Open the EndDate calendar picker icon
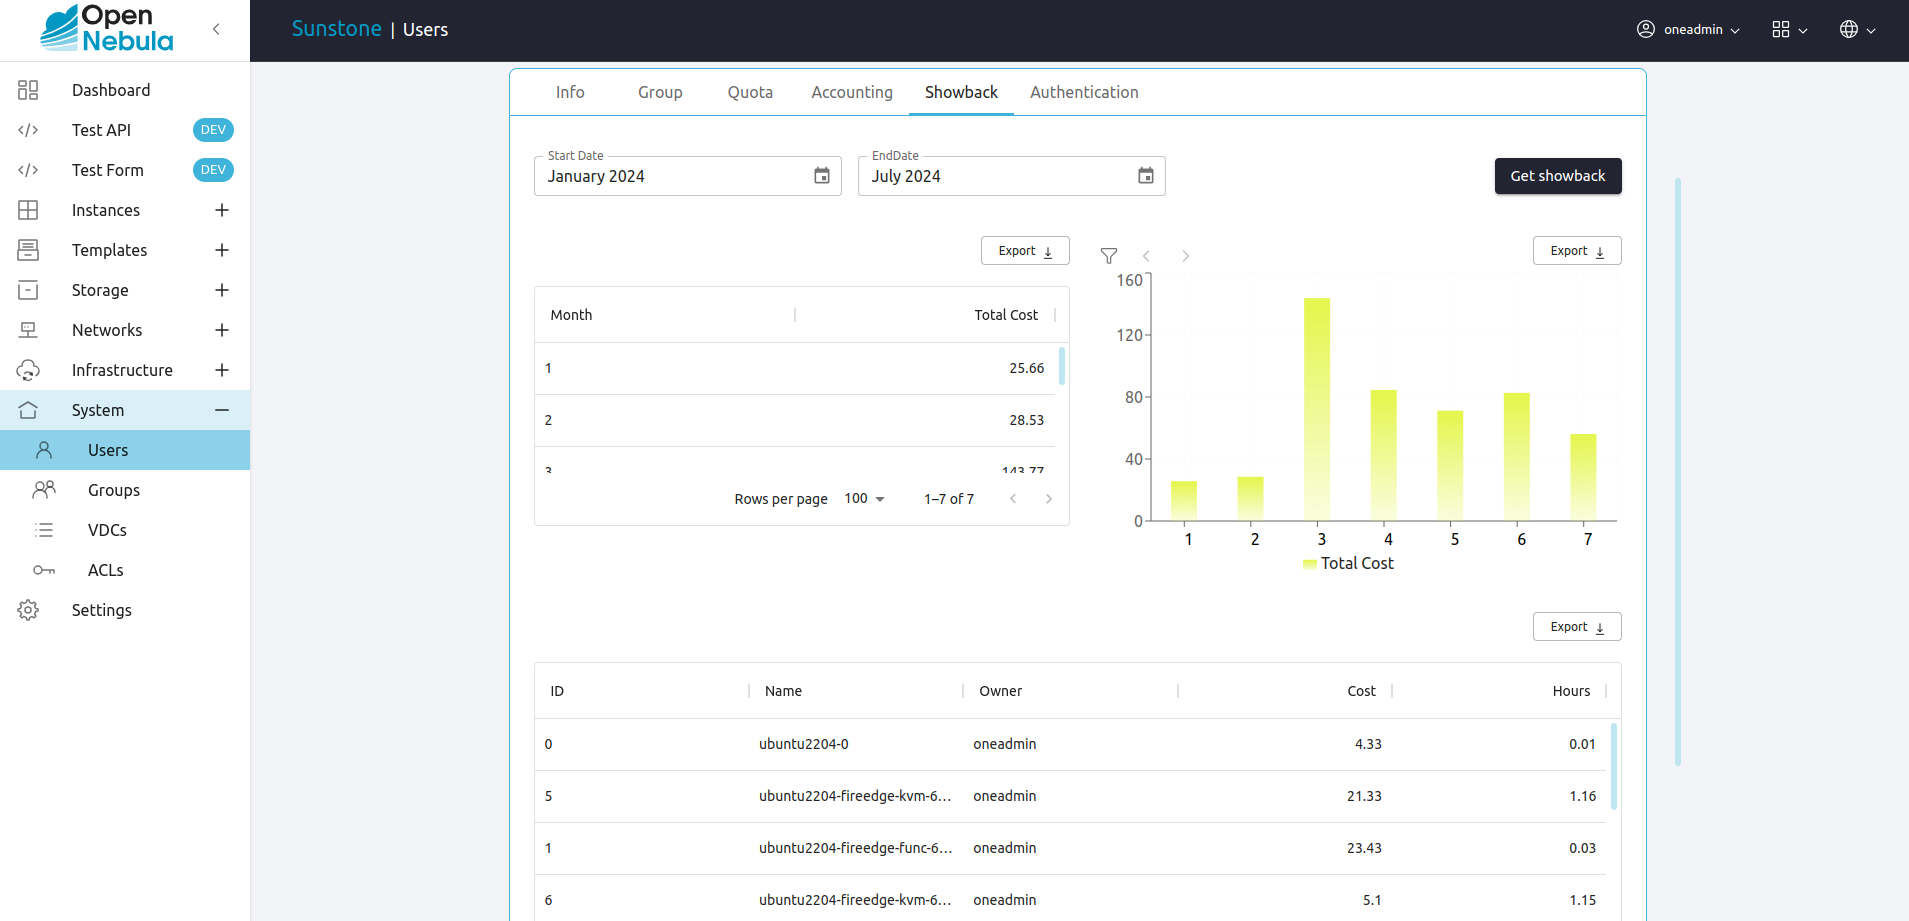The image size is (1909, 921). pos(1146,176)
